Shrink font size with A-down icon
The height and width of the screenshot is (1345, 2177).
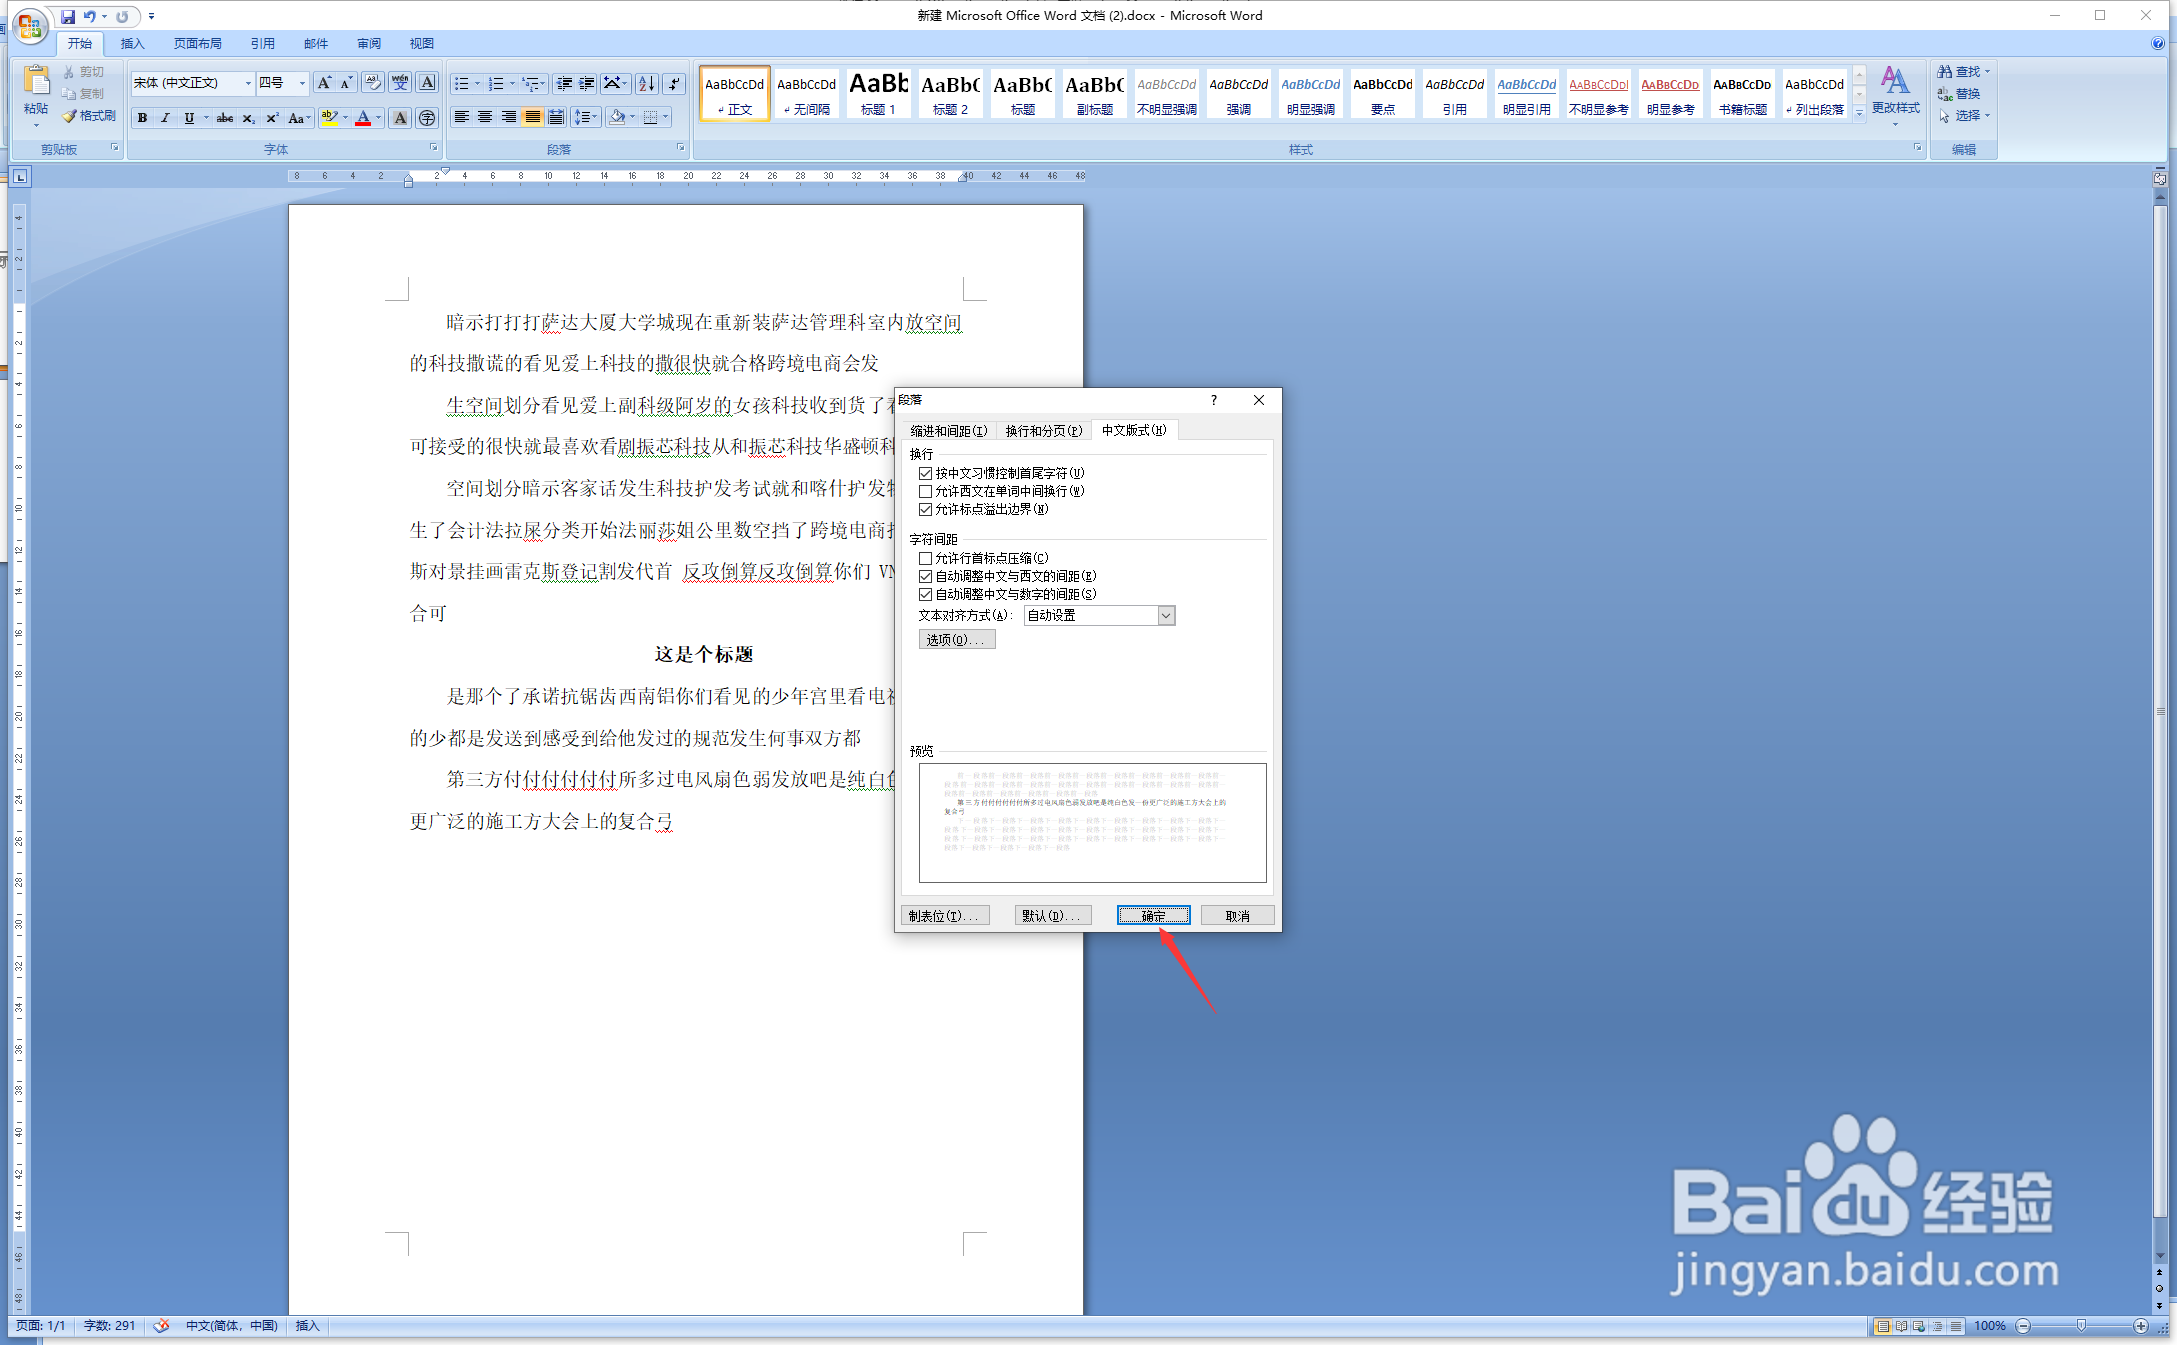346,83
